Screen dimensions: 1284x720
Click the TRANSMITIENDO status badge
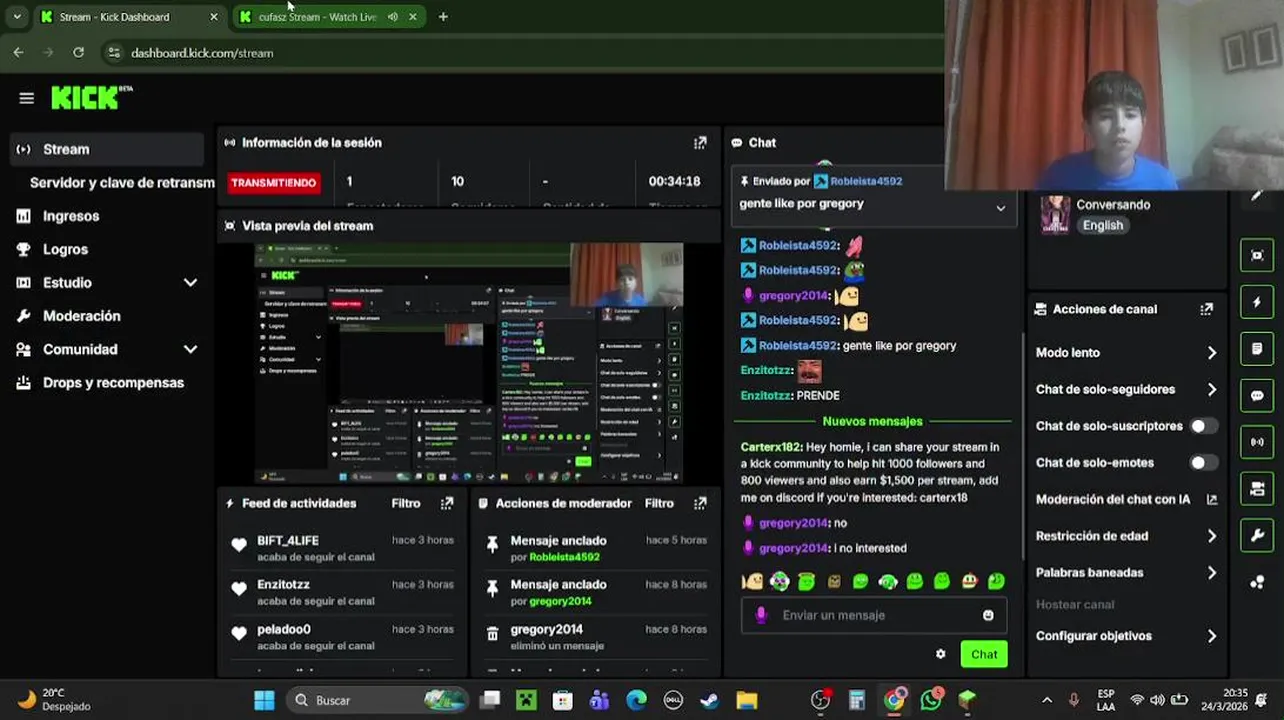click(273, 182)
